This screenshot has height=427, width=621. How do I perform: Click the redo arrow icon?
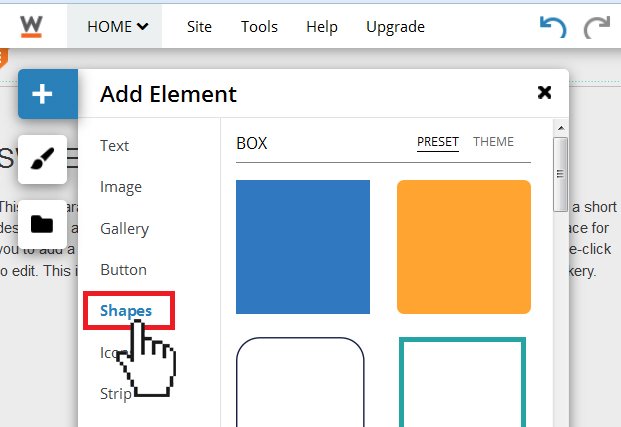click(x=596, y=27)
